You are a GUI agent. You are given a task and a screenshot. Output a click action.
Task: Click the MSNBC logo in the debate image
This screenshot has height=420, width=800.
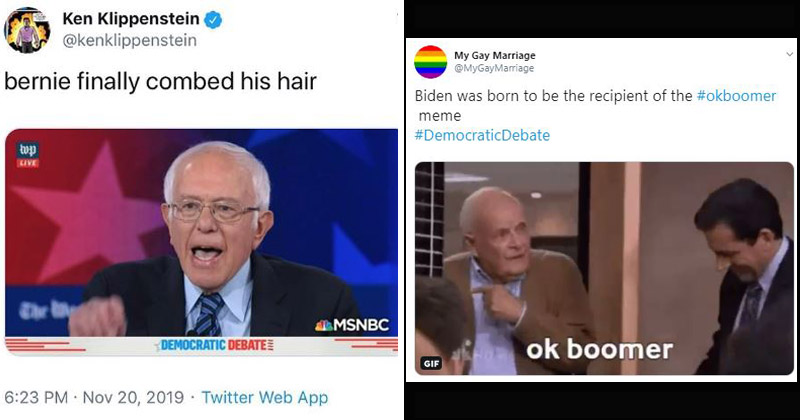coord(352,325)
